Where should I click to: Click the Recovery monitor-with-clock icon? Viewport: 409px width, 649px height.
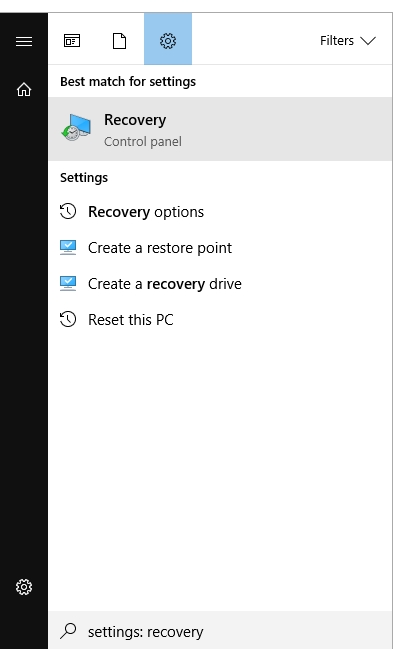(76, 127)
